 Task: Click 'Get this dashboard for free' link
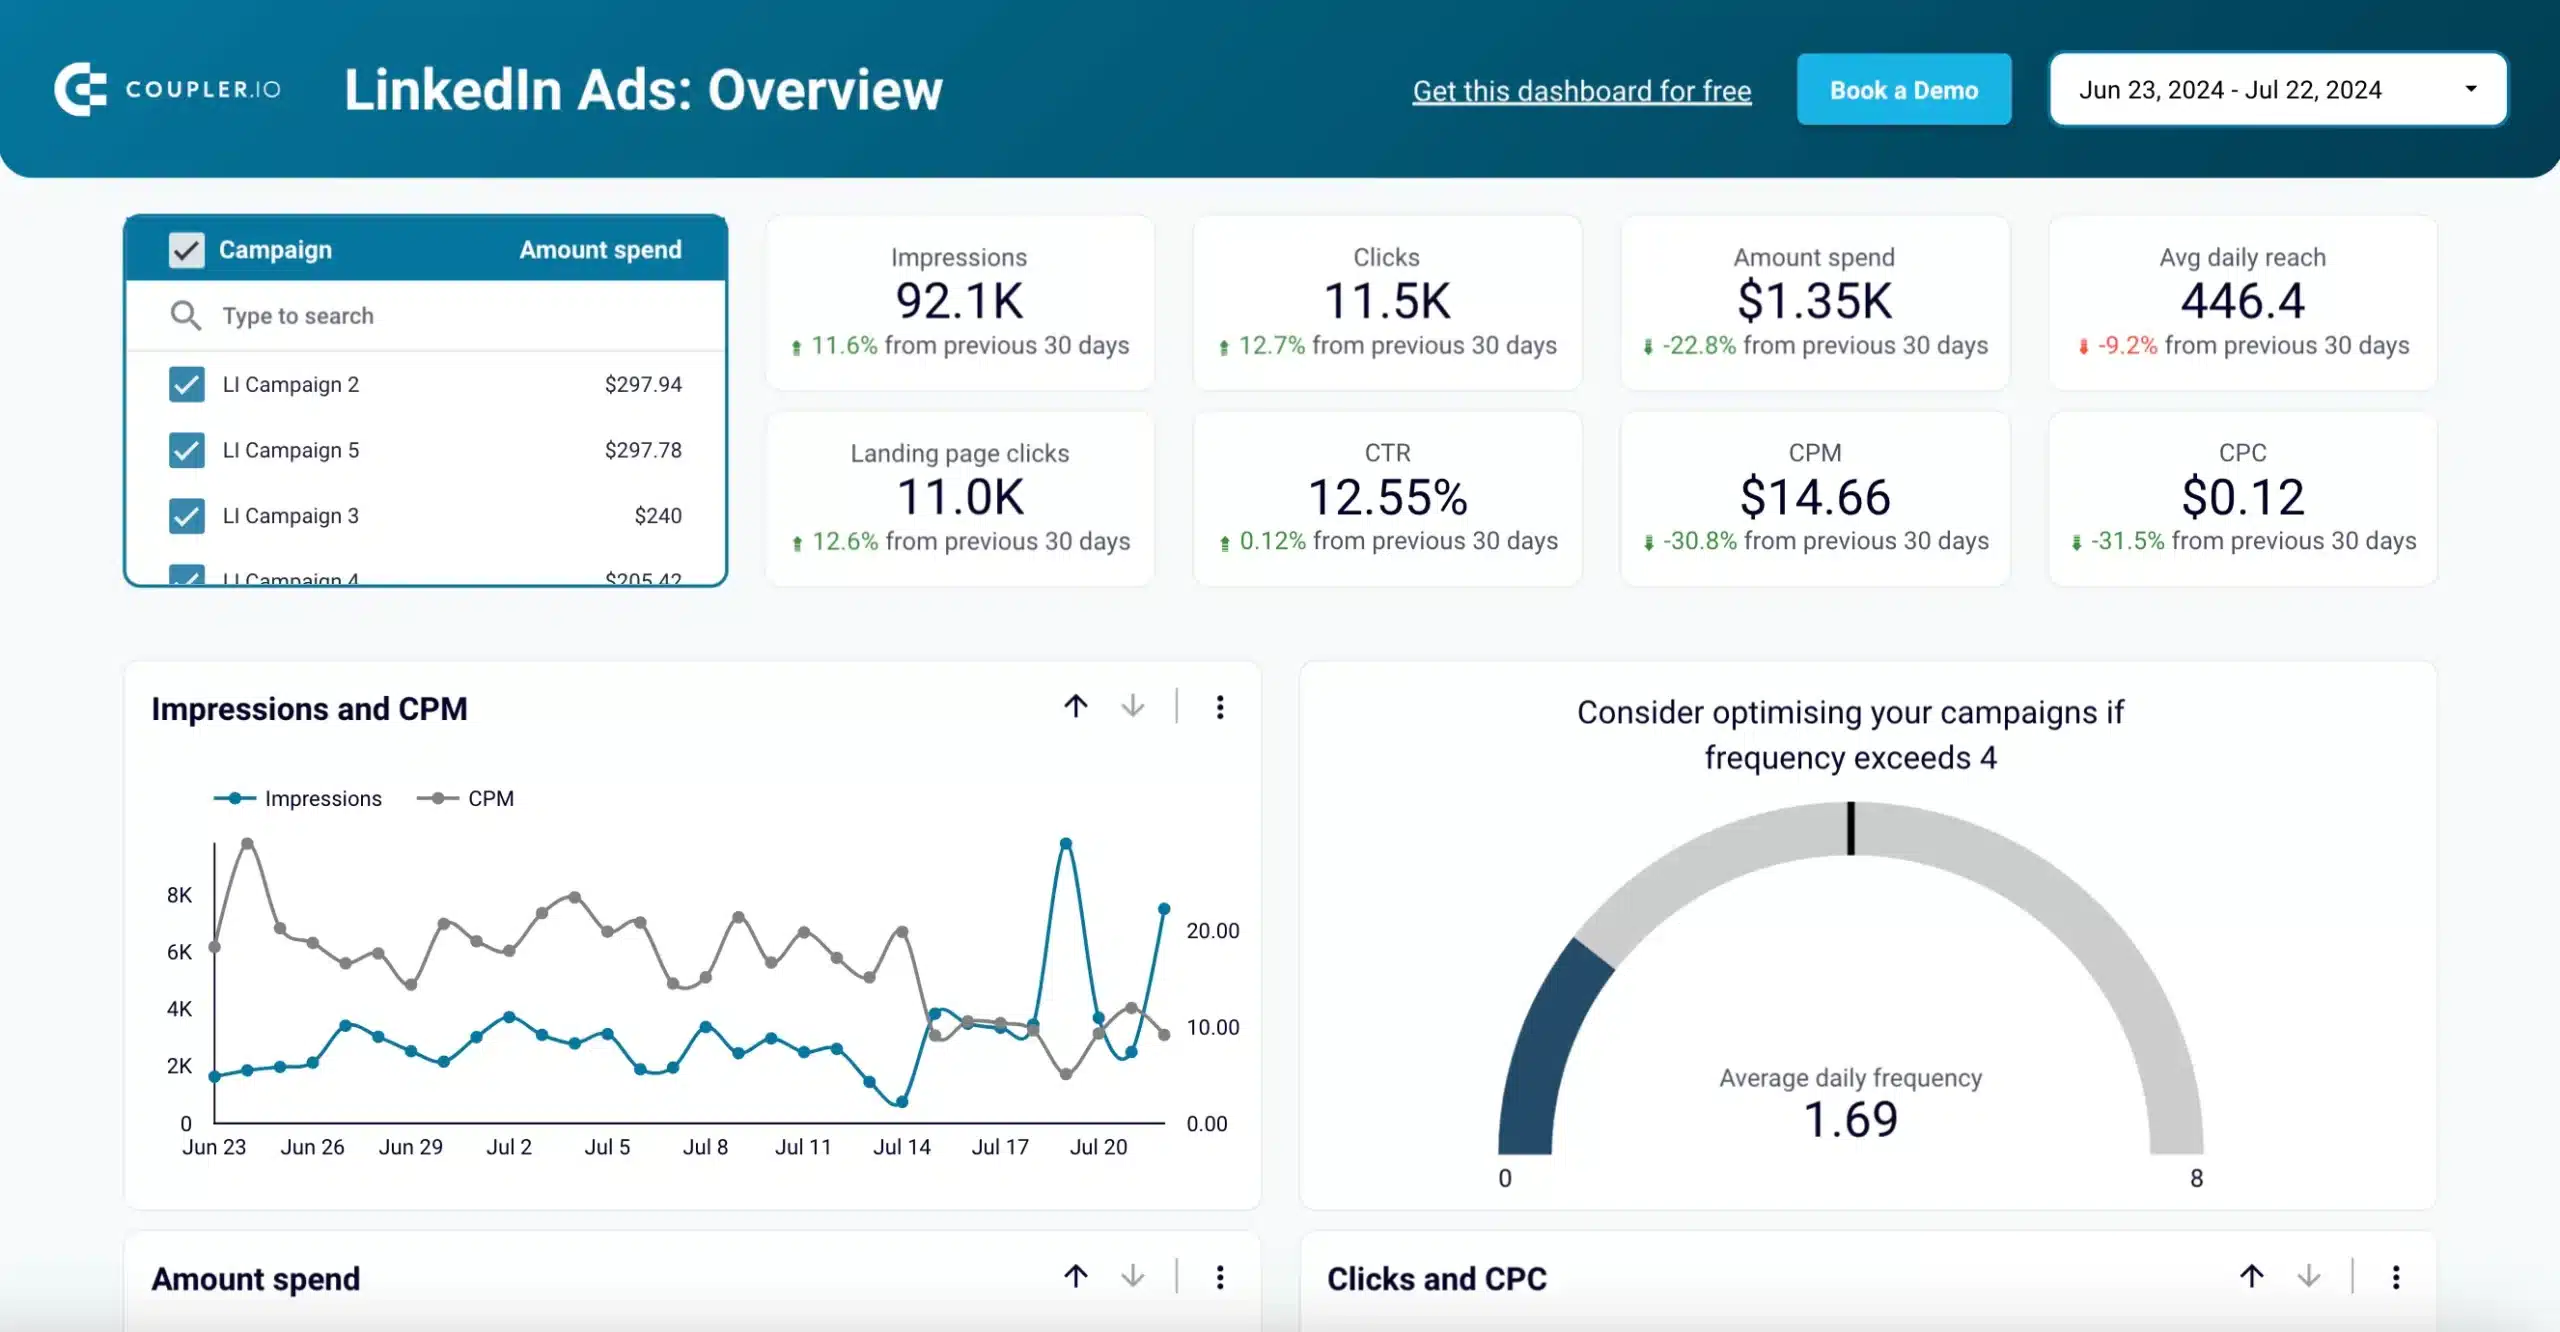(x=1582, y=91)
